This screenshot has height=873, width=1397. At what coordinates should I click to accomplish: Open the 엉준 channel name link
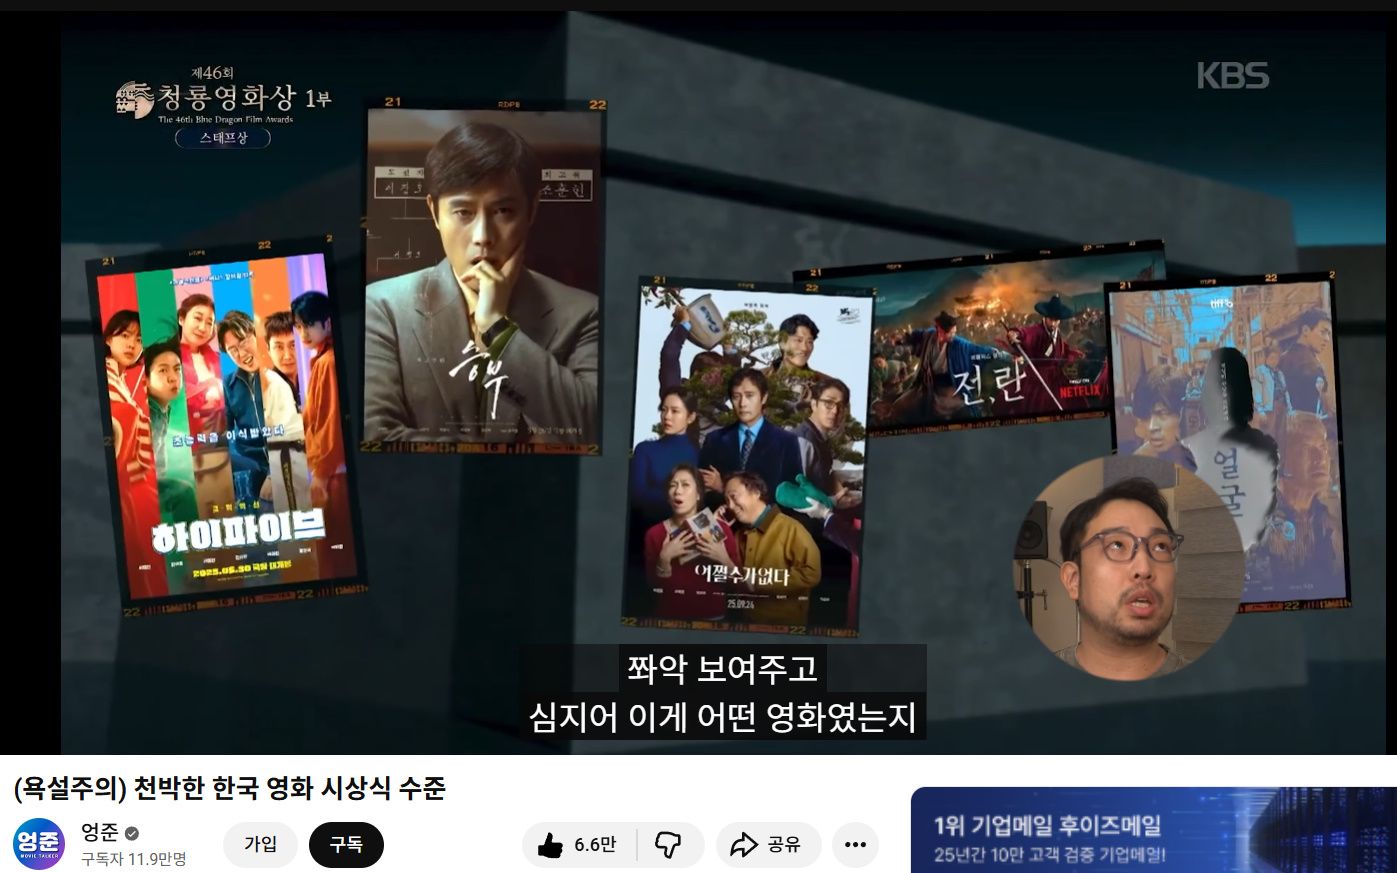pos(99,832)
